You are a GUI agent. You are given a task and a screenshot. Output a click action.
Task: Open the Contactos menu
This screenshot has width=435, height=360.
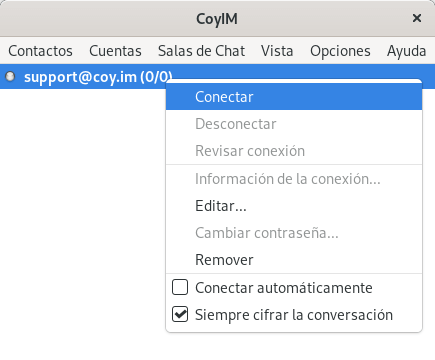pos(40,51)
